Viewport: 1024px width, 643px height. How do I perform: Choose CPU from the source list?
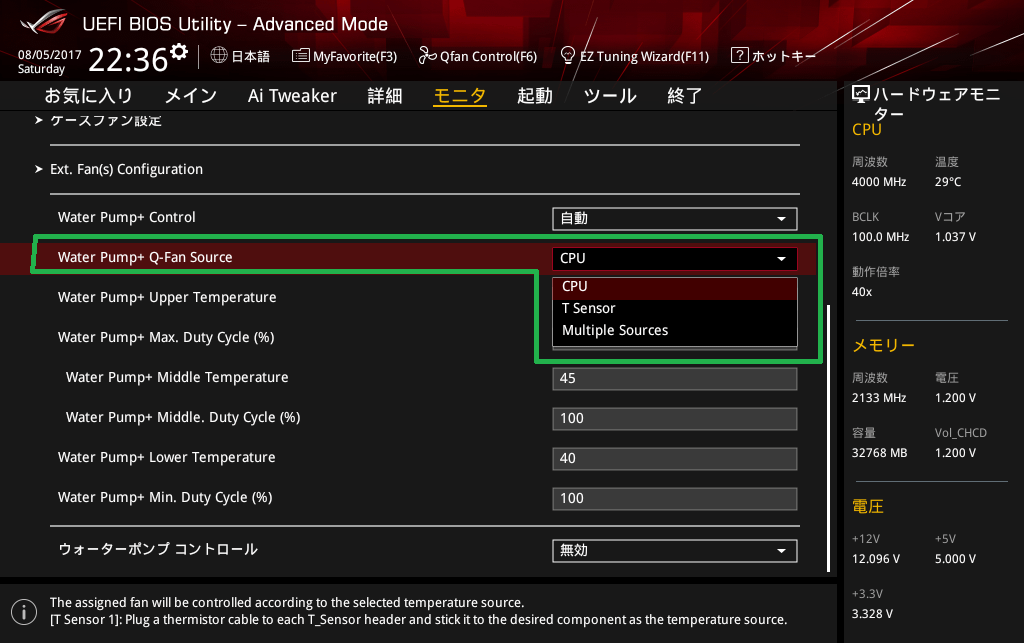[675, 287]
